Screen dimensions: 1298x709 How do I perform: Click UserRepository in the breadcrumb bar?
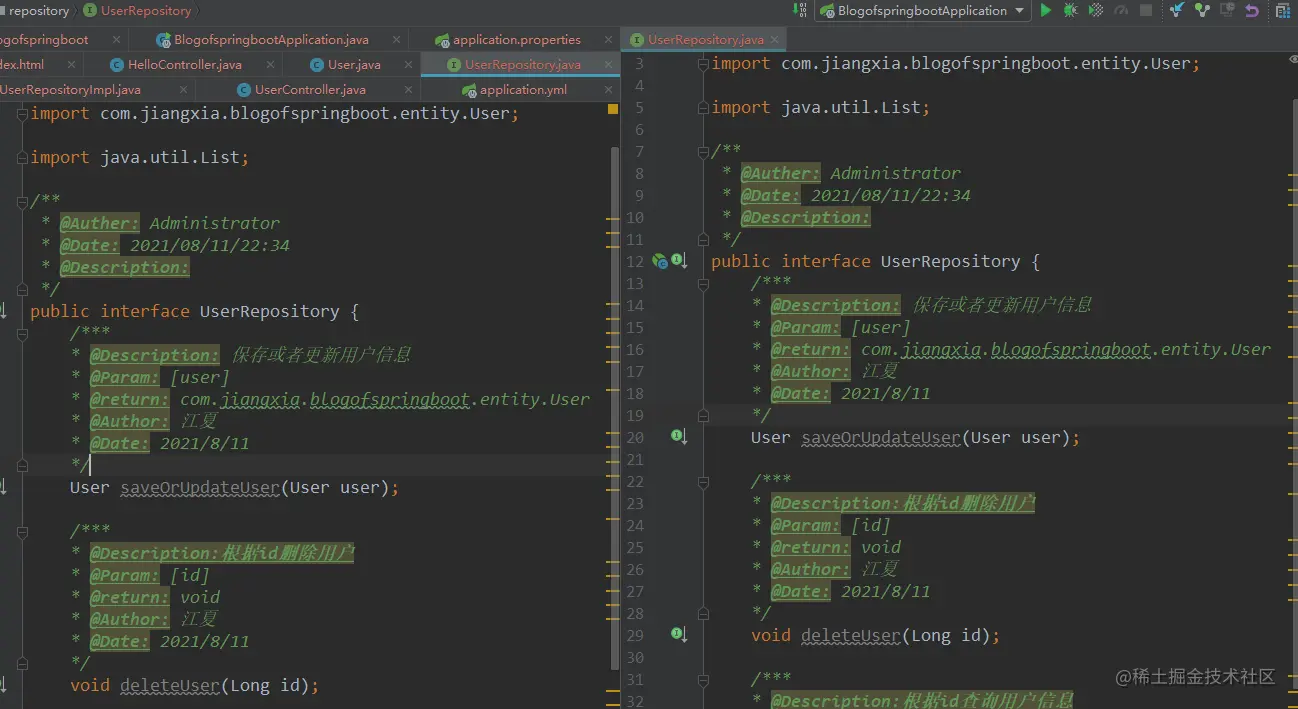coord(137,10)
